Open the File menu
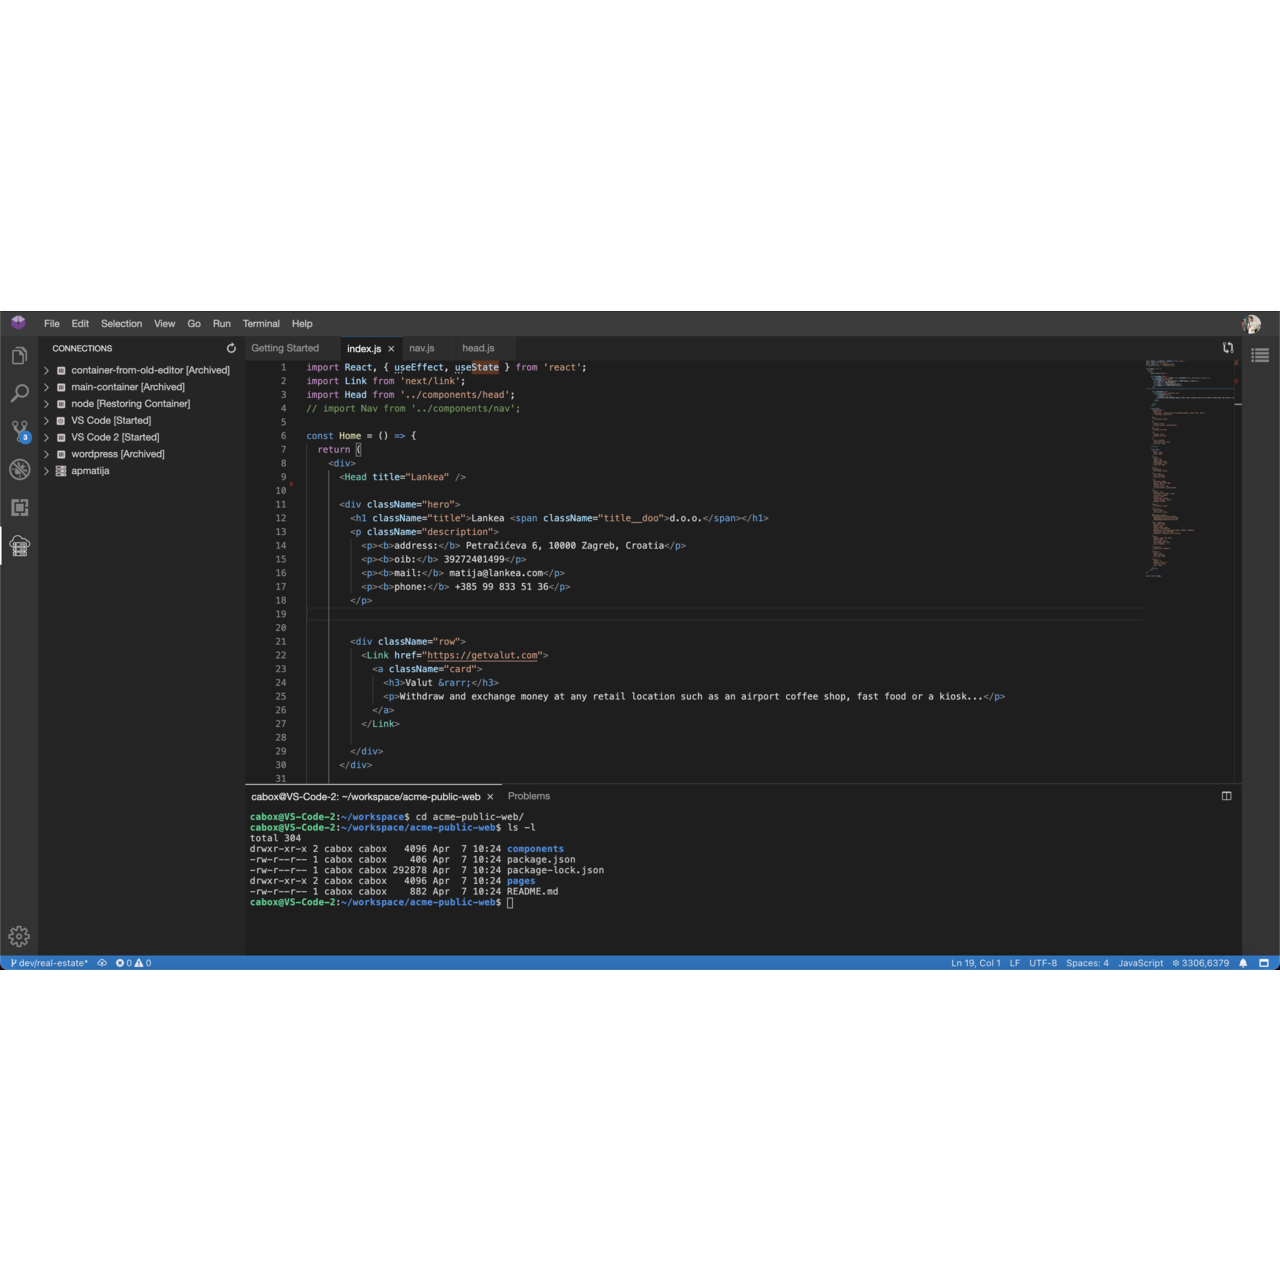Image resolution: width=1280 pixels, height=1280 pixels. (52, 324)
